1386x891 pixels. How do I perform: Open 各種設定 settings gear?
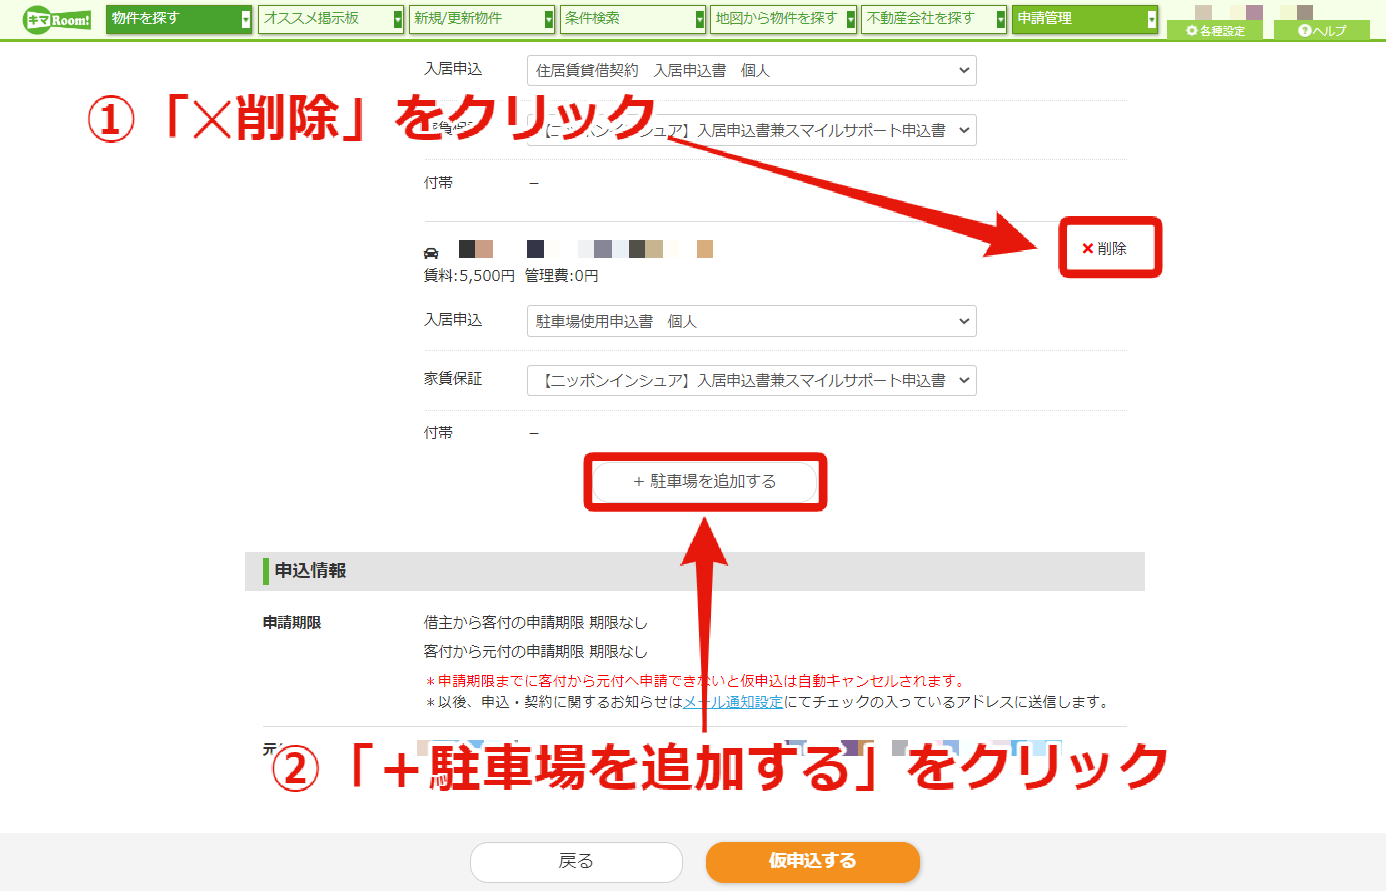click(1215, 30)
